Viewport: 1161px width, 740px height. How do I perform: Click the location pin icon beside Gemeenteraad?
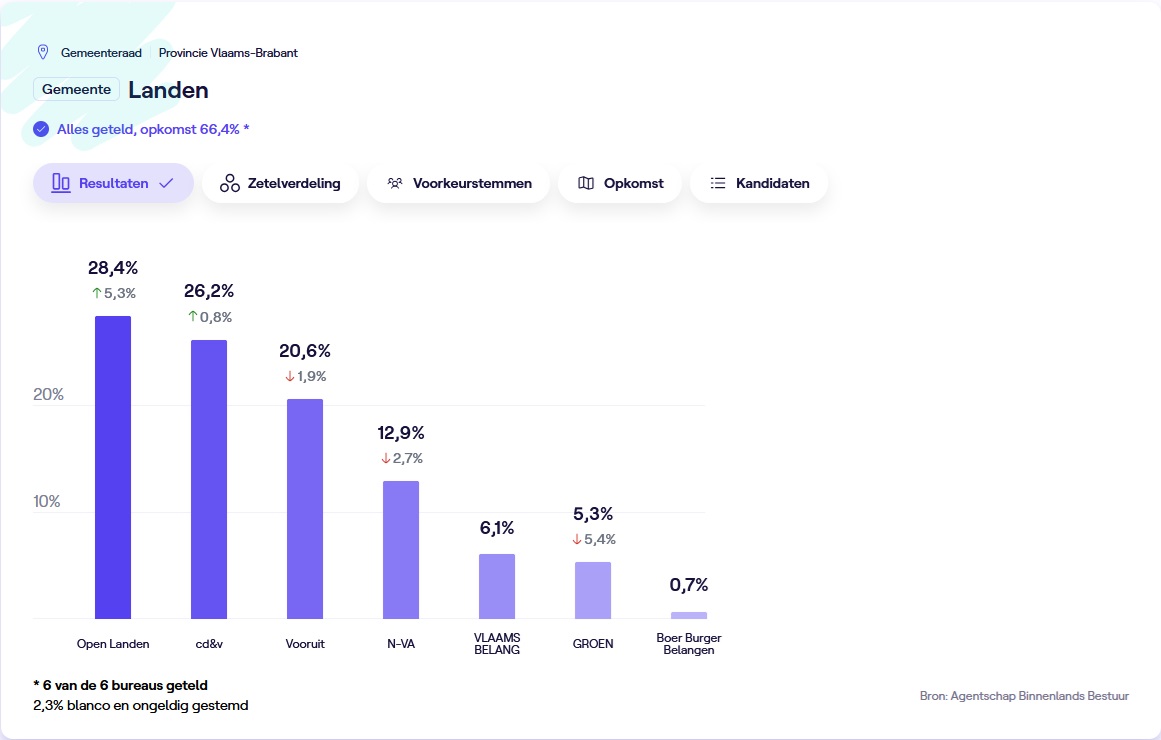point(43,52)
